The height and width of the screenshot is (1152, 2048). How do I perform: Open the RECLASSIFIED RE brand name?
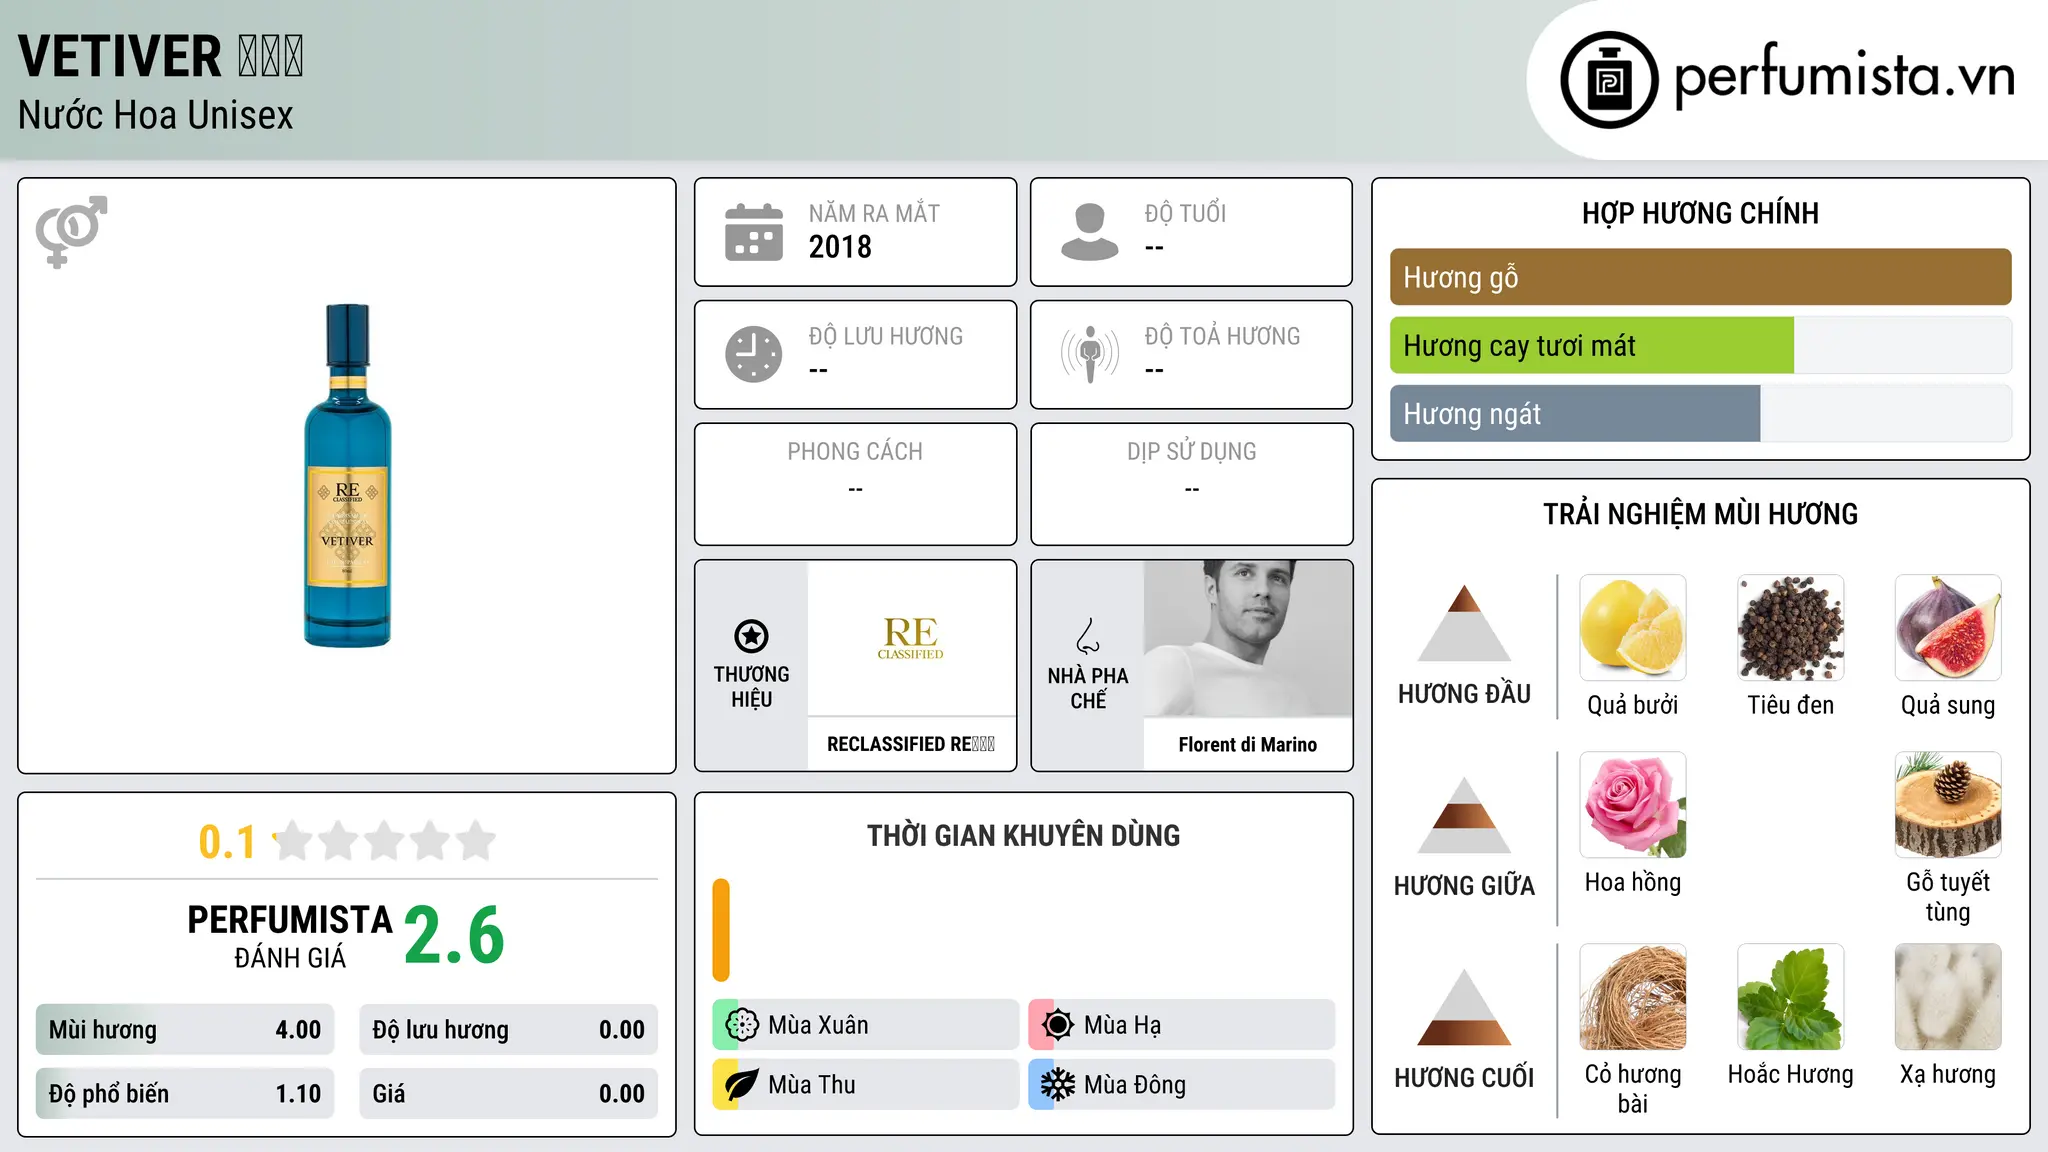(x=911, y=744)
